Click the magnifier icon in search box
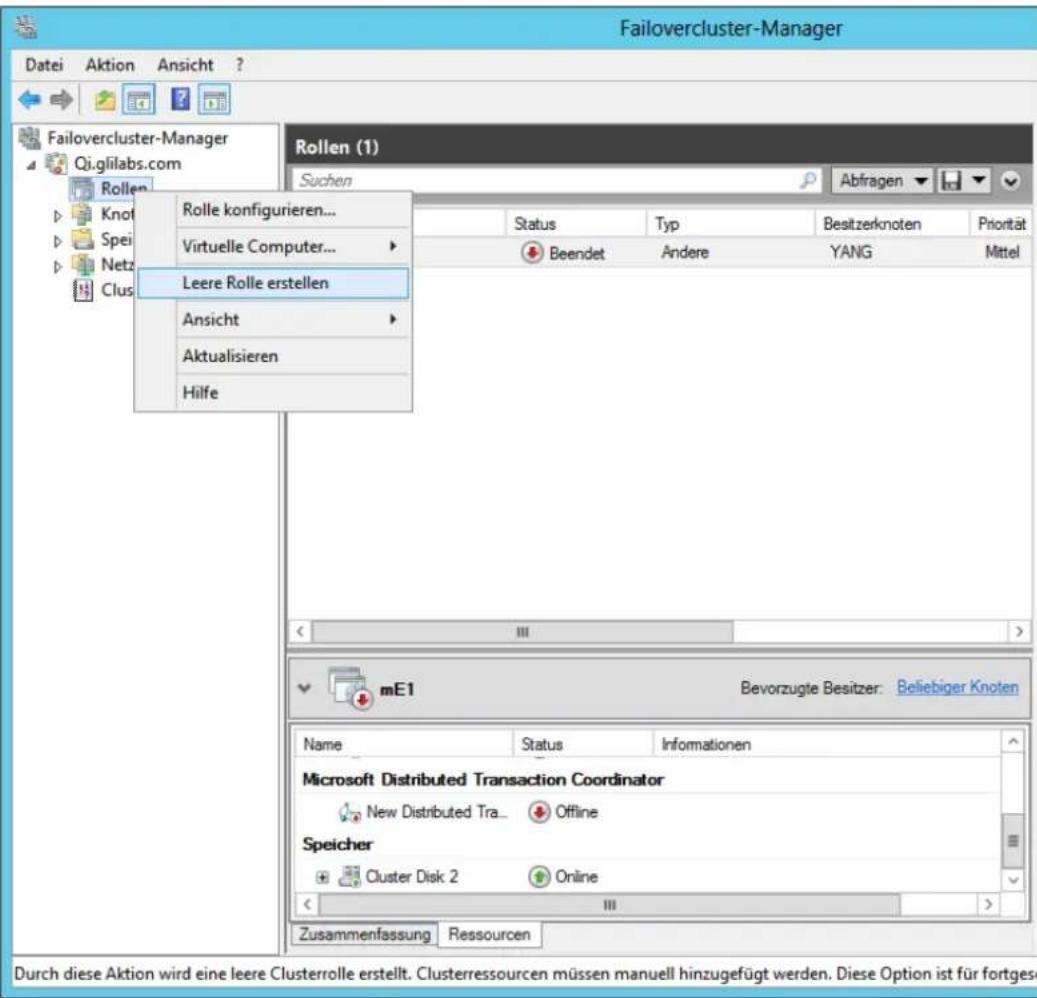1037x998 pixels. click(808, 180)
